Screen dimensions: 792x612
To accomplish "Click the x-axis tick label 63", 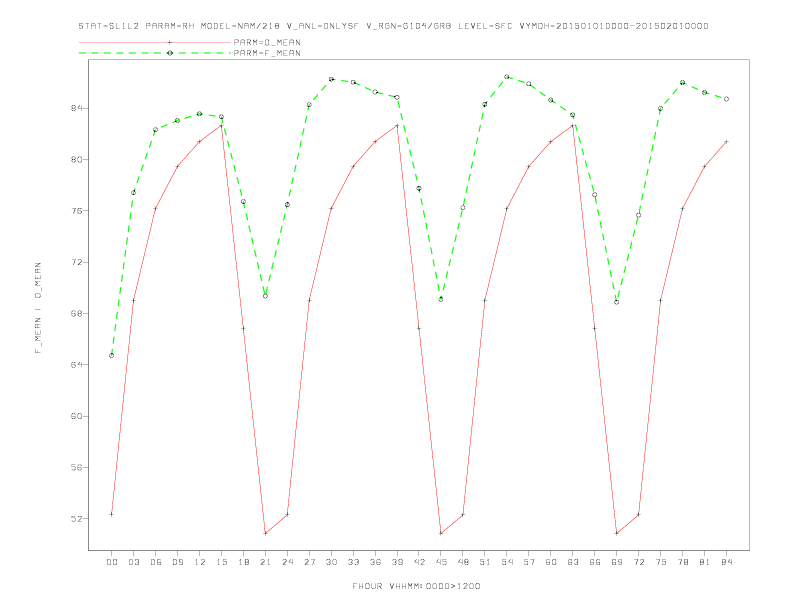I will click(573, 562).
